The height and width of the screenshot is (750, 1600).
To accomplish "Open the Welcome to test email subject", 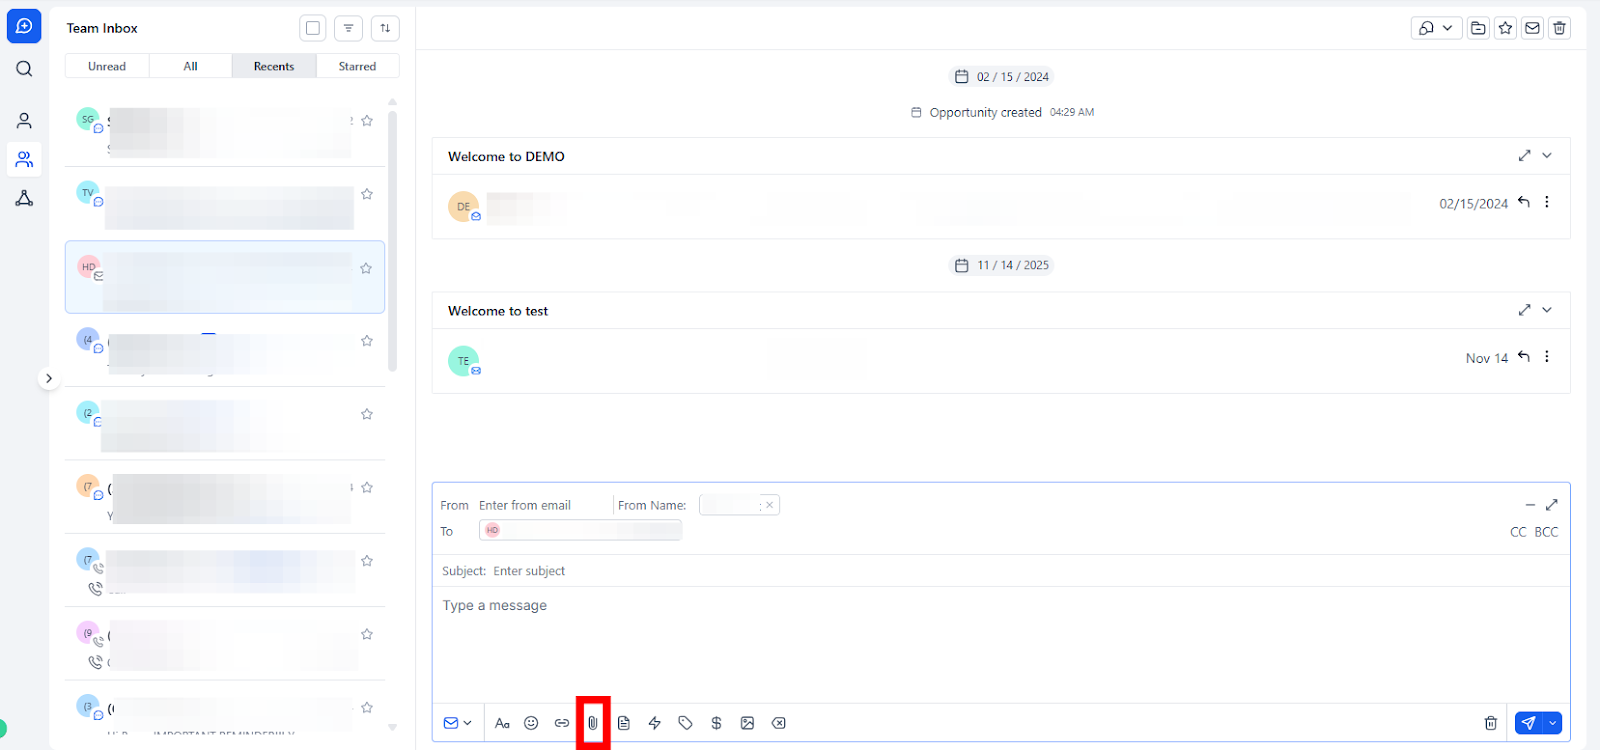I will [498, 311].
